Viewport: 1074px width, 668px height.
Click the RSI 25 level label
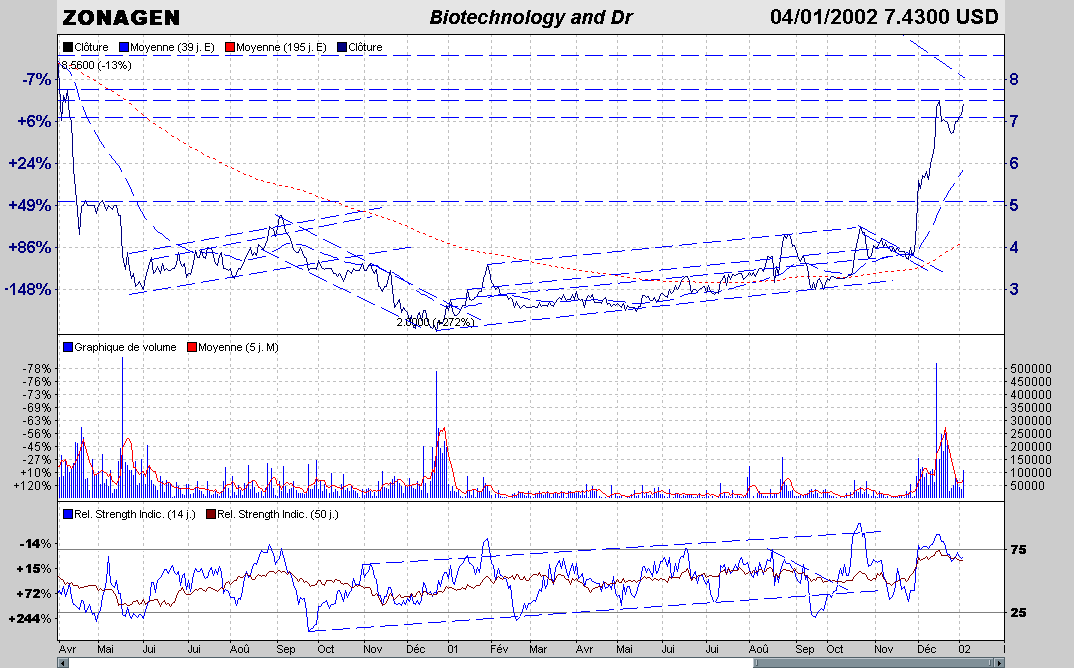[1018, 613]
